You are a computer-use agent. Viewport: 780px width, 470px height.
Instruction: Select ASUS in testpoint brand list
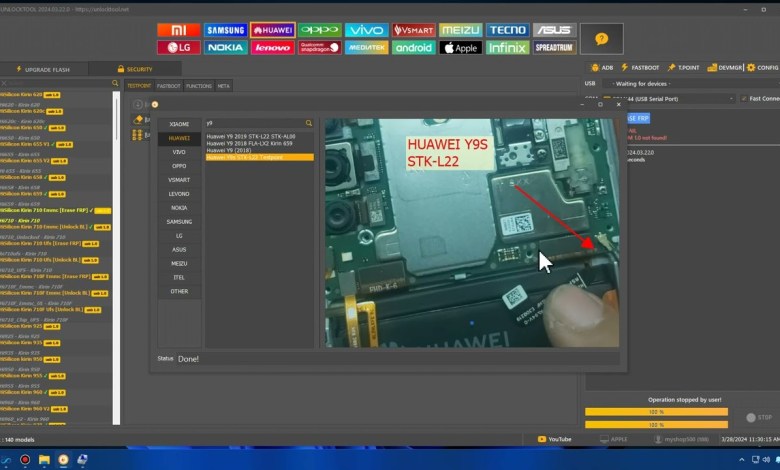click(x=179, y=250)
